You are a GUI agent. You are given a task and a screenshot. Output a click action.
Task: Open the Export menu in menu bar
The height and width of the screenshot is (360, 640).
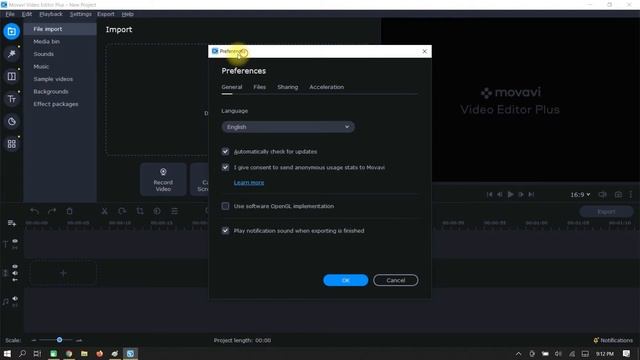coord(106,14)
